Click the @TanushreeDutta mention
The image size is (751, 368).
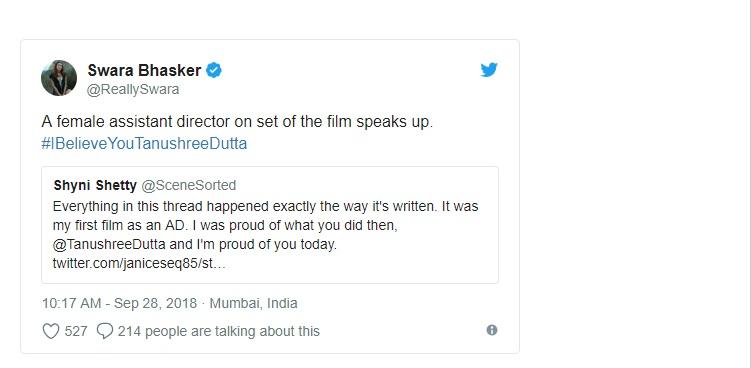point(109,244)
